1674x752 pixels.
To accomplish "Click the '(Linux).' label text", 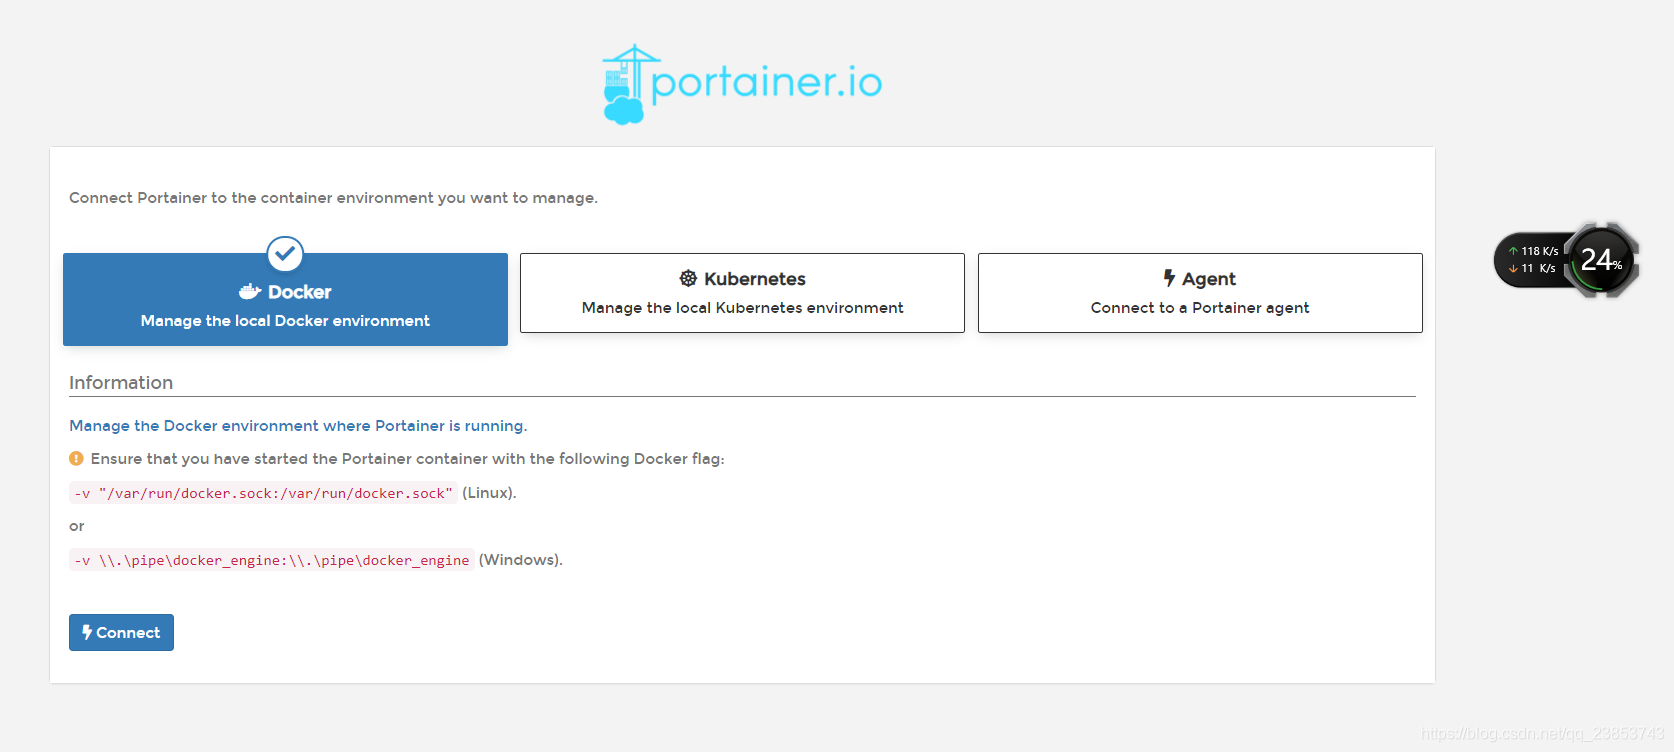I will pyautogui.click(x=489, y=493).
